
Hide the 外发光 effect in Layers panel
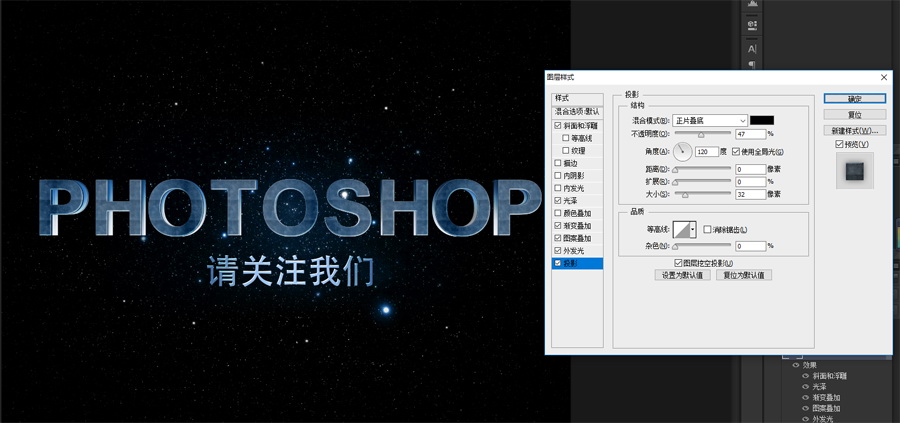[805, 420]
